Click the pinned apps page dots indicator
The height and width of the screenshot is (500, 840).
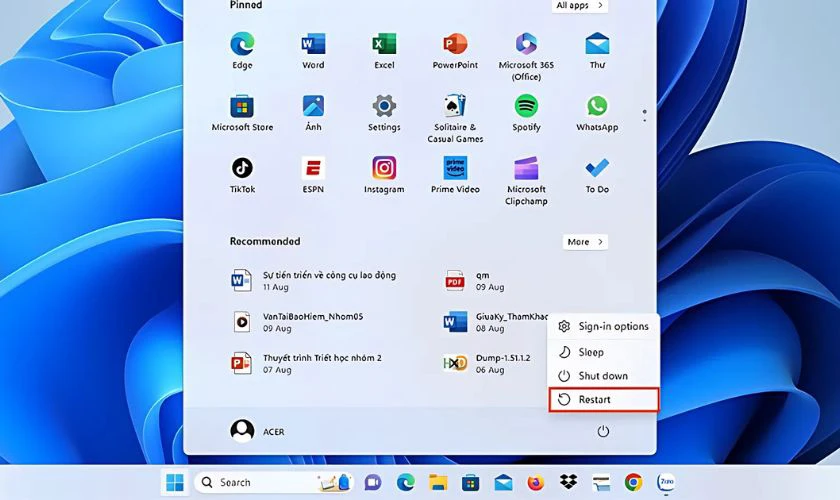[644, 116]
